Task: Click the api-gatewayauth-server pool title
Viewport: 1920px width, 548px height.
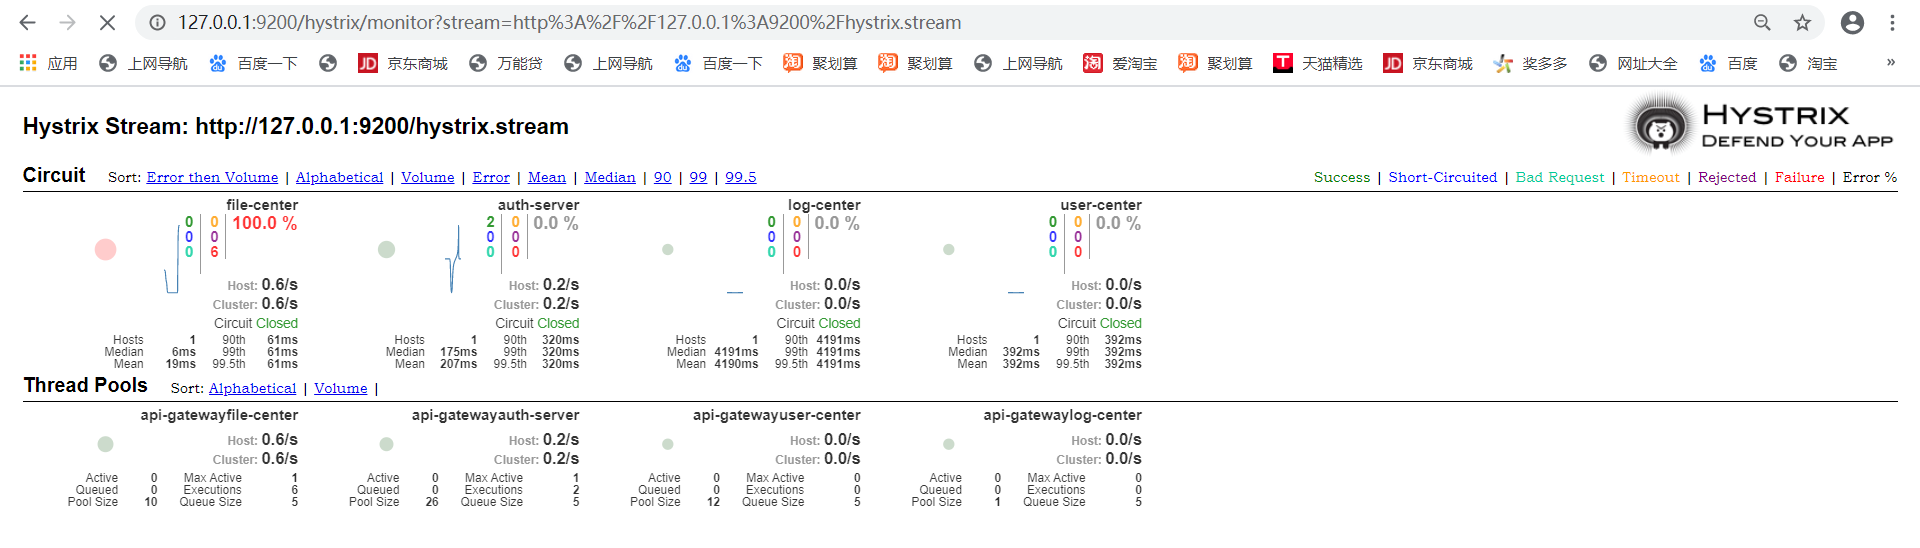Action: (495, 415)
